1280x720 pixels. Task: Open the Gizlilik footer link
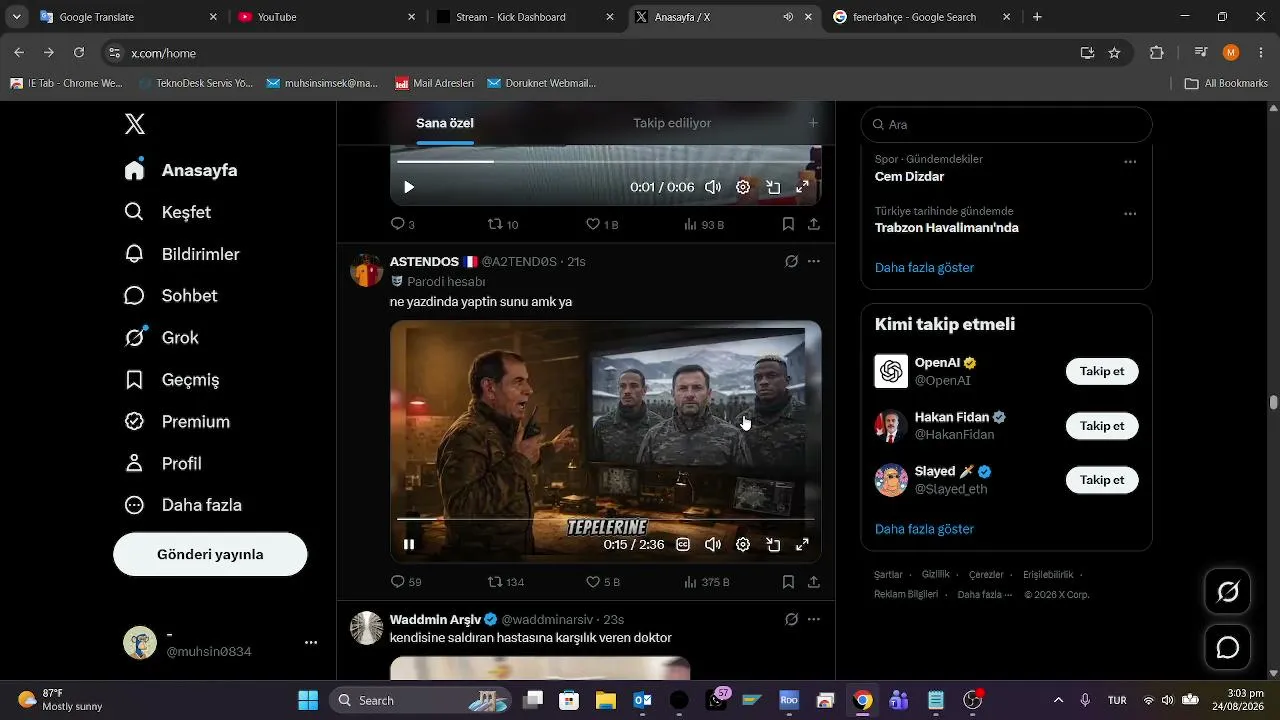pos(935,575)
